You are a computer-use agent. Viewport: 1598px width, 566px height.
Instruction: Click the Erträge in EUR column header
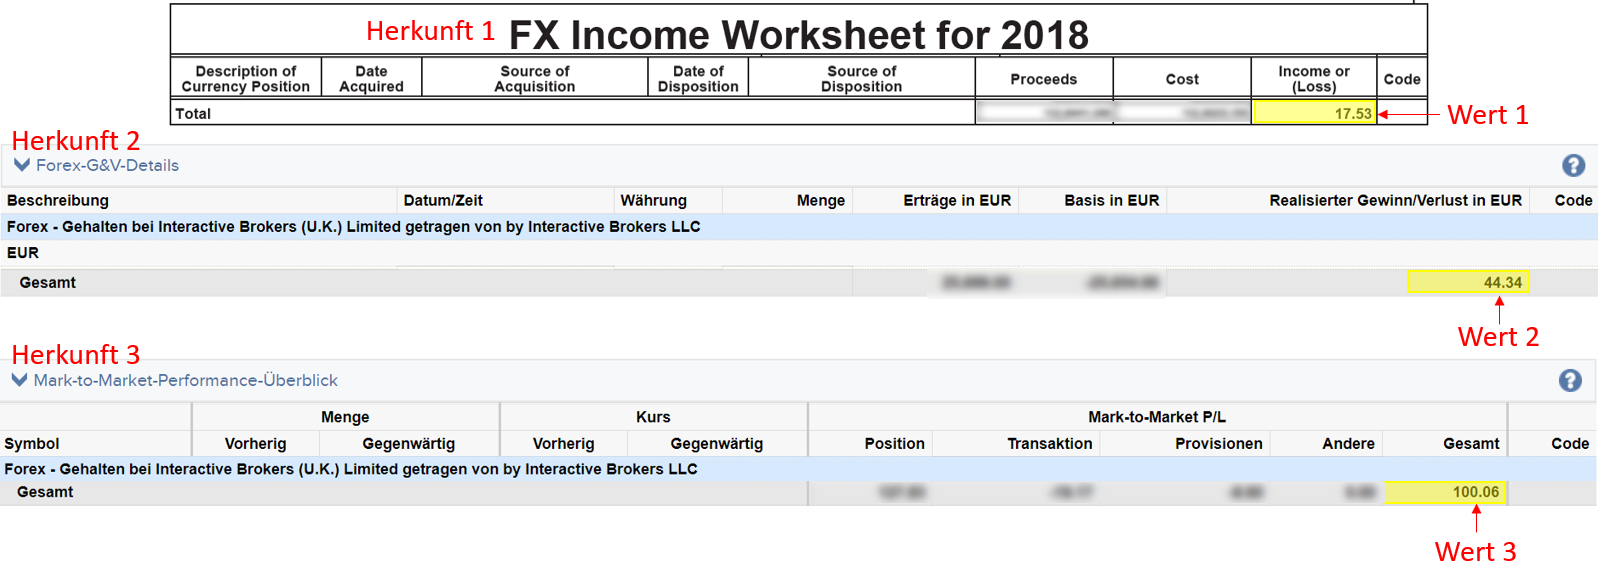point(956,201)
